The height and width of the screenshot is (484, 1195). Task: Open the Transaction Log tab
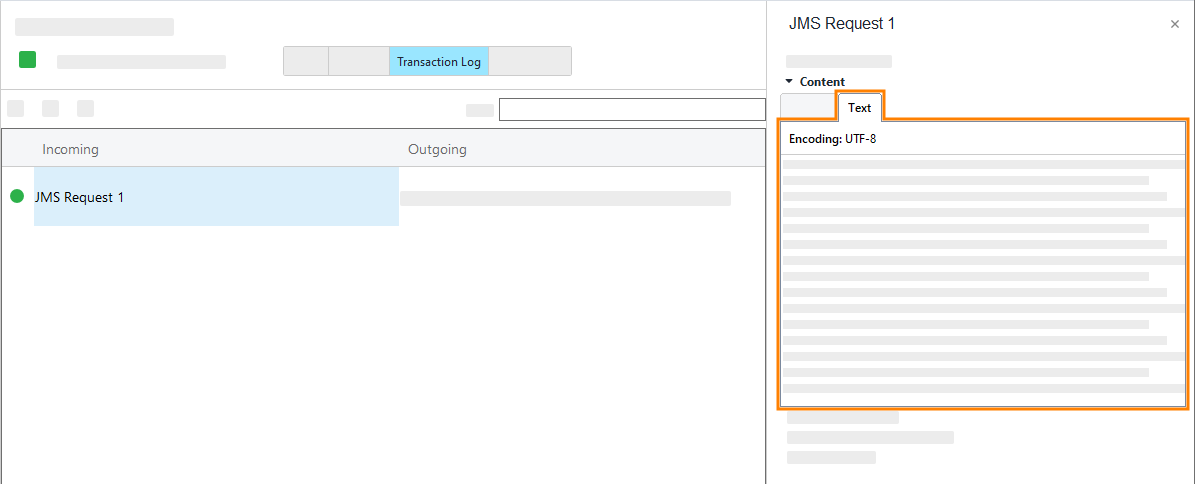[x=438, y=62]
